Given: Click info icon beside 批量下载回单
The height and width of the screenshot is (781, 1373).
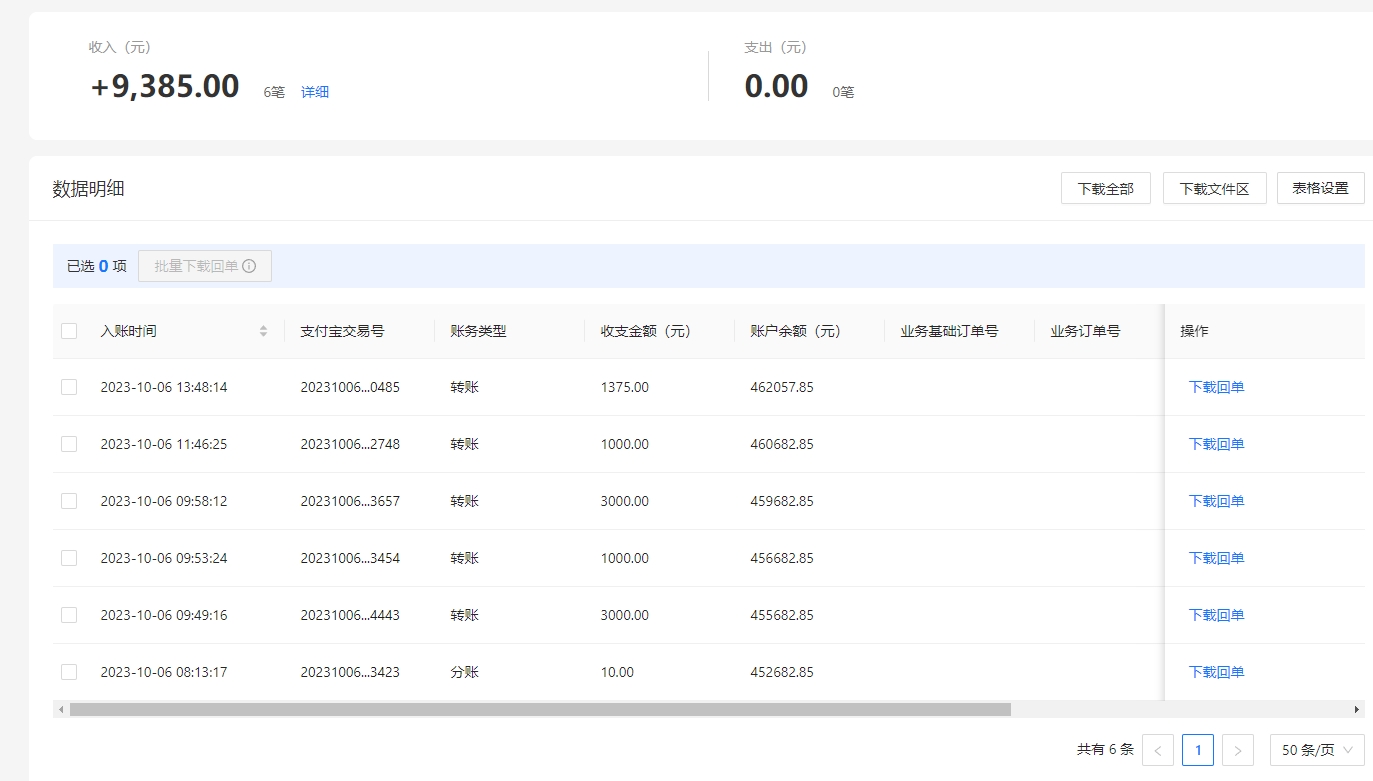Looking at the screenshot, I should 249,266.
